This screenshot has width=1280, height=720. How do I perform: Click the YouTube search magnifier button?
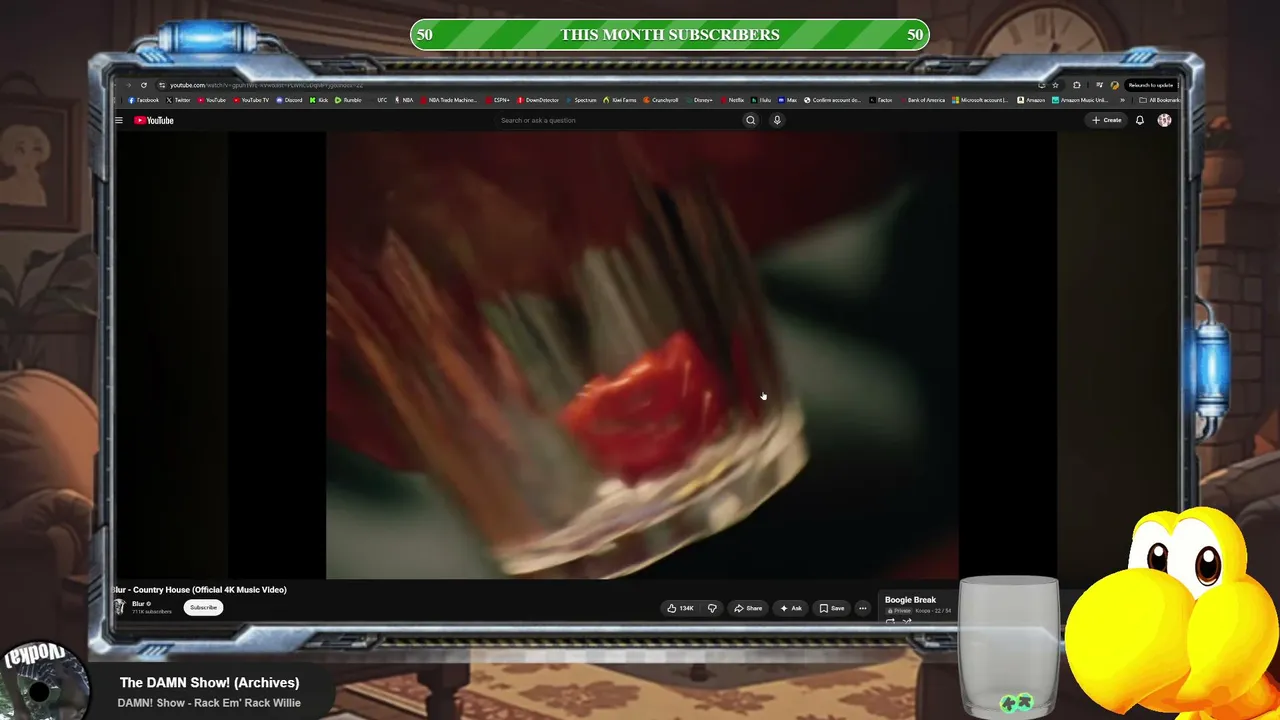pyautogui.click(x=750, y=120)
